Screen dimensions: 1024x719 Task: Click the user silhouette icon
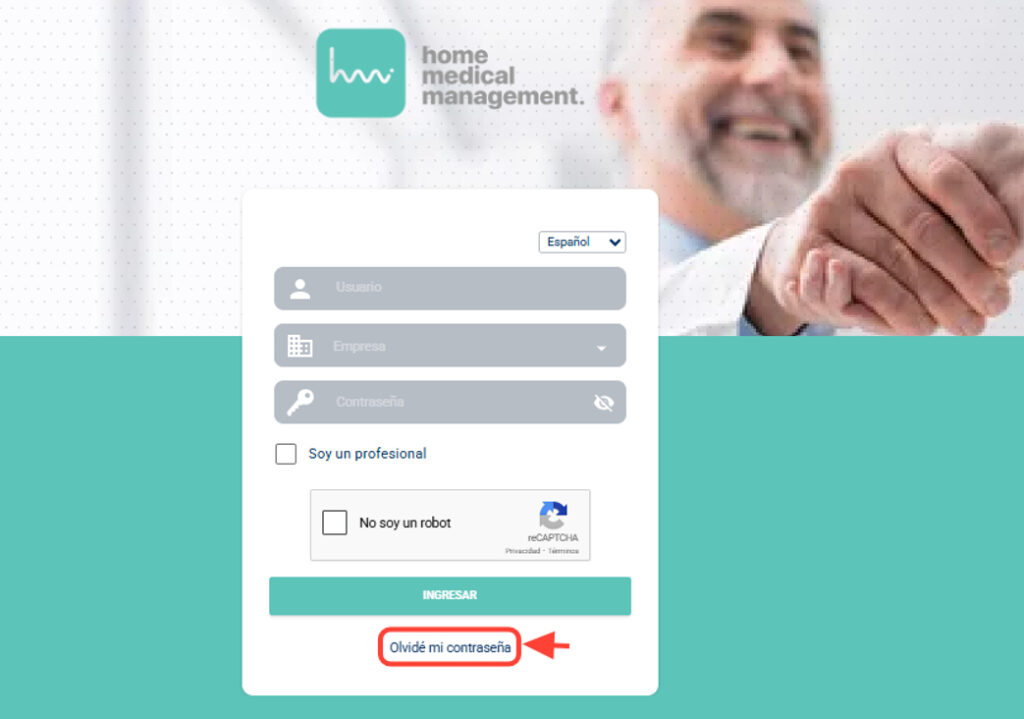click(300, 289)
